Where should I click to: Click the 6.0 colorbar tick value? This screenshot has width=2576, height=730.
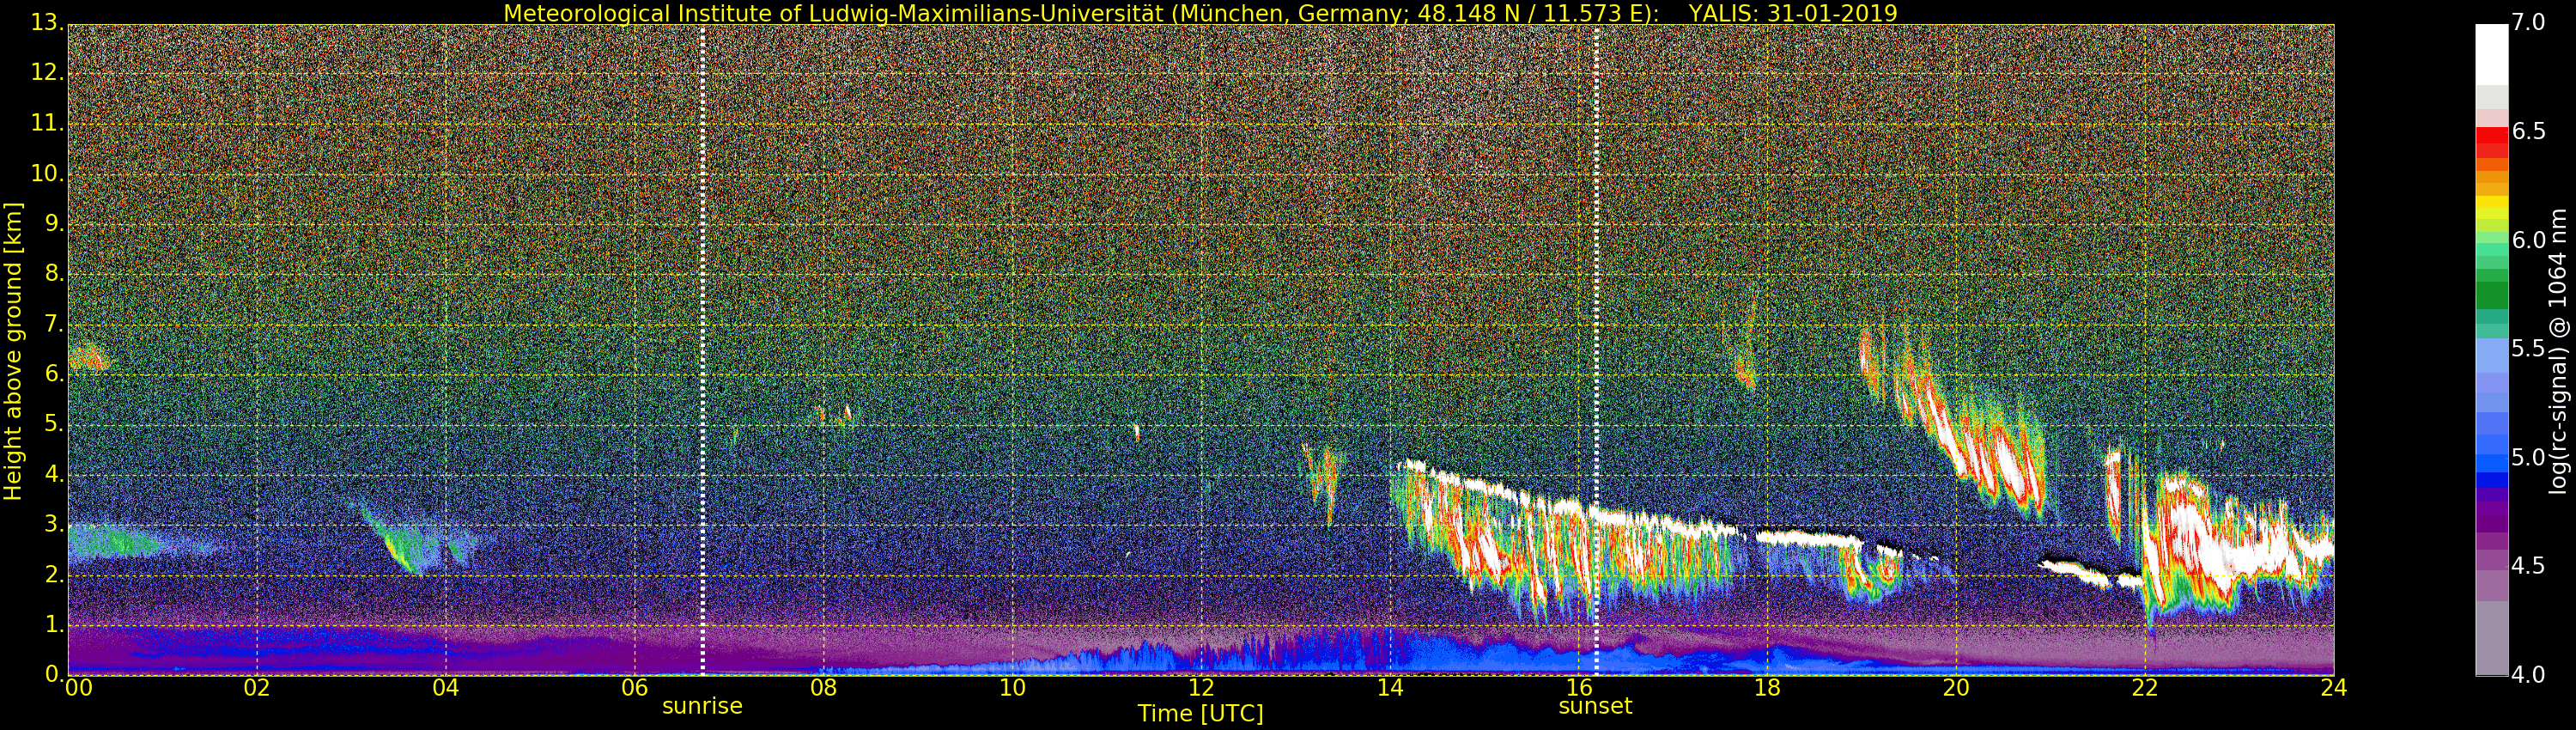pyautogui.click(x=2528, y=240)
